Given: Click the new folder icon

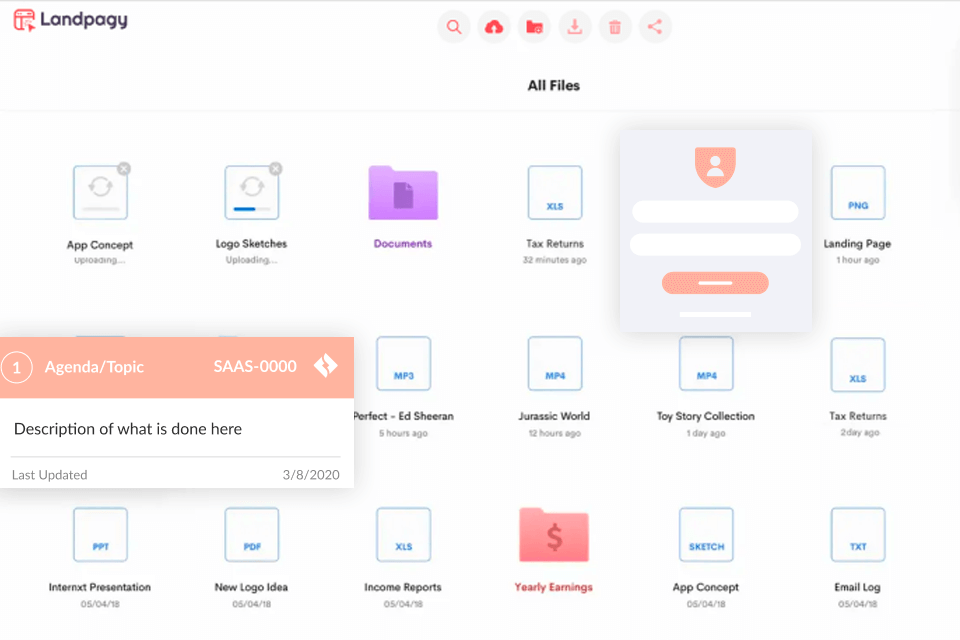Looking at the screenshot, I should click(534, 27).
